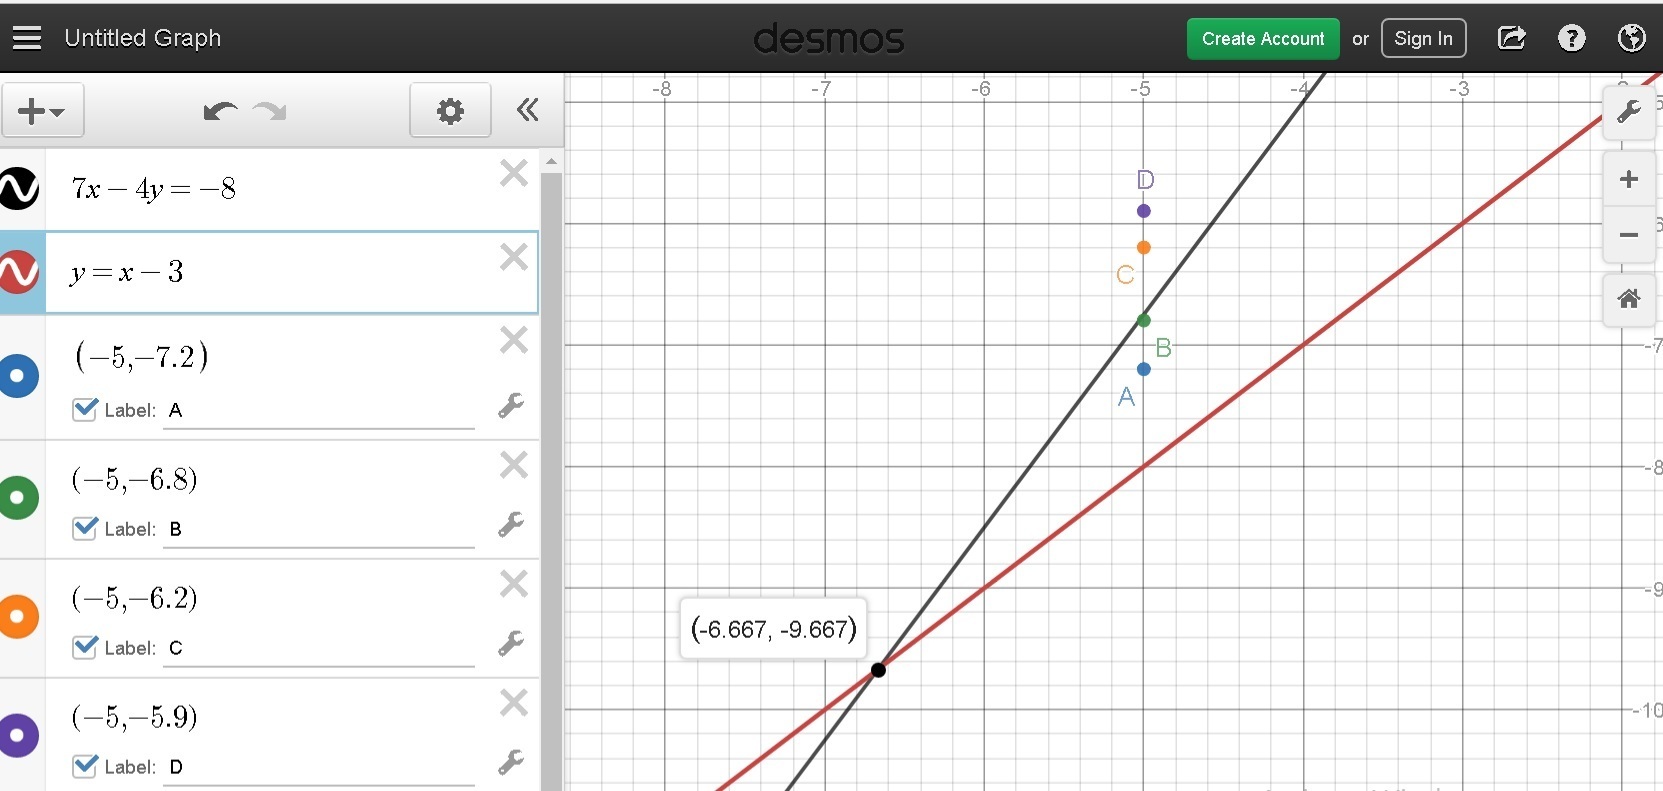Delete the (−5,−5.9) point expression

[x=514, y=703]
